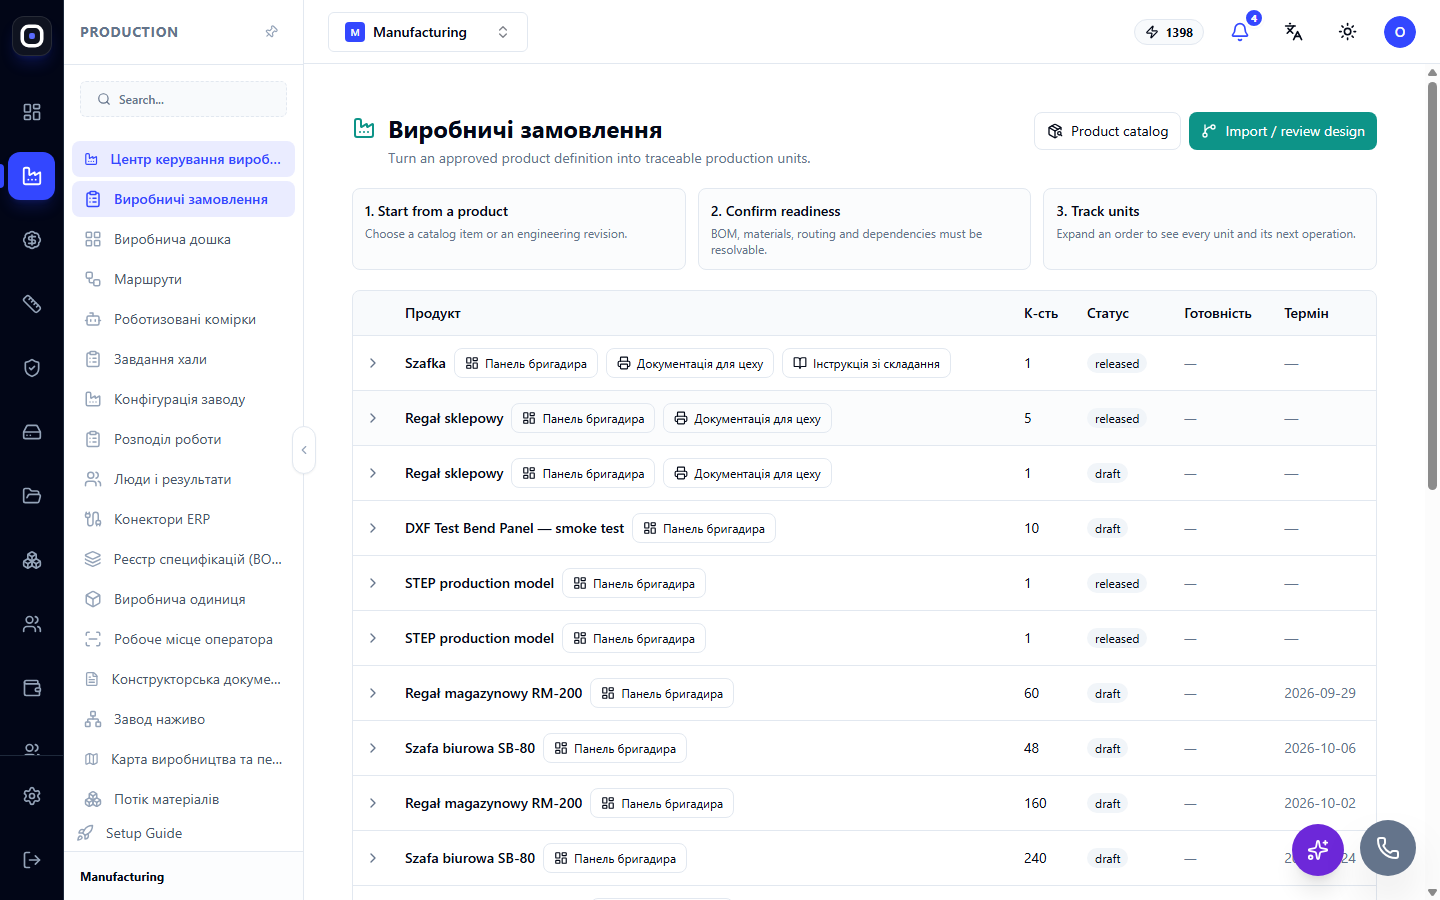Open Центр керування виробництвом sidebar item
Image resolution: width=1440 pixels, height=900 pixels.
pyautogui.click(x=184, y=159)
